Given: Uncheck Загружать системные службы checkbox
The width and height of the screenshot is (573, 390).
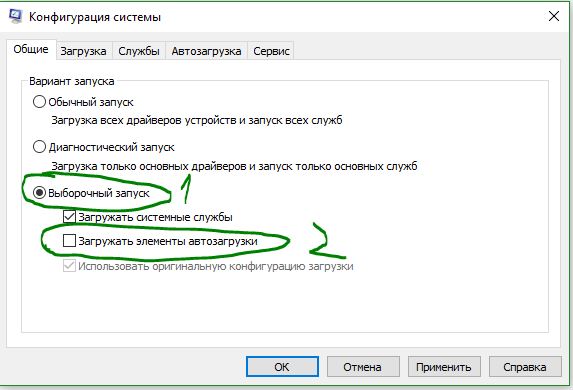Looking at the screenshot, I should (x=69, y=217).
